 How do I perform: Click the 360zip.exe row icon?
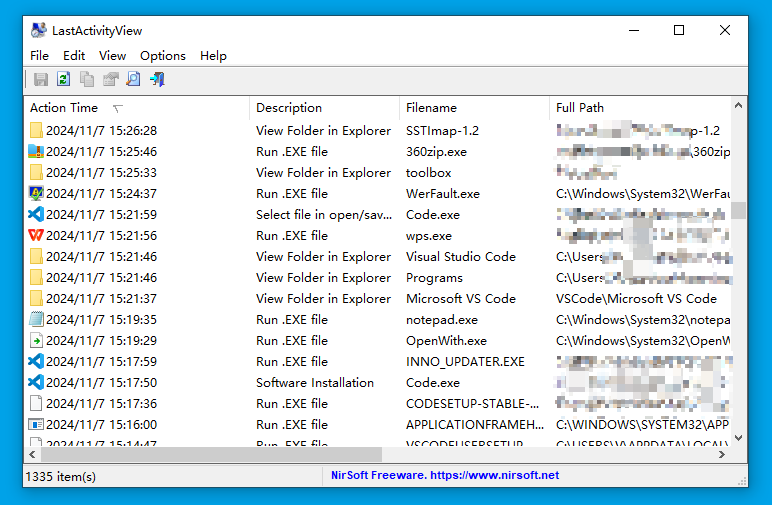(x=36, y=152)
